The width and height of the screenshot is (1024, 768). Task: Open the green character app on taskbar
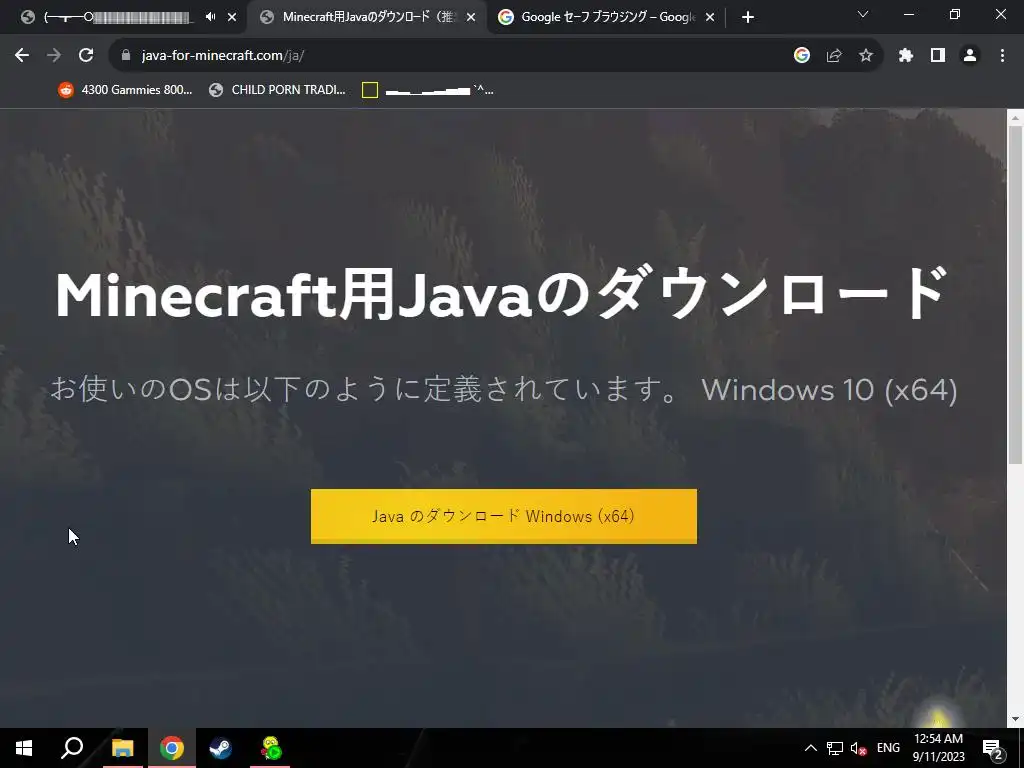pyautogui.click(x=270, y=748)
